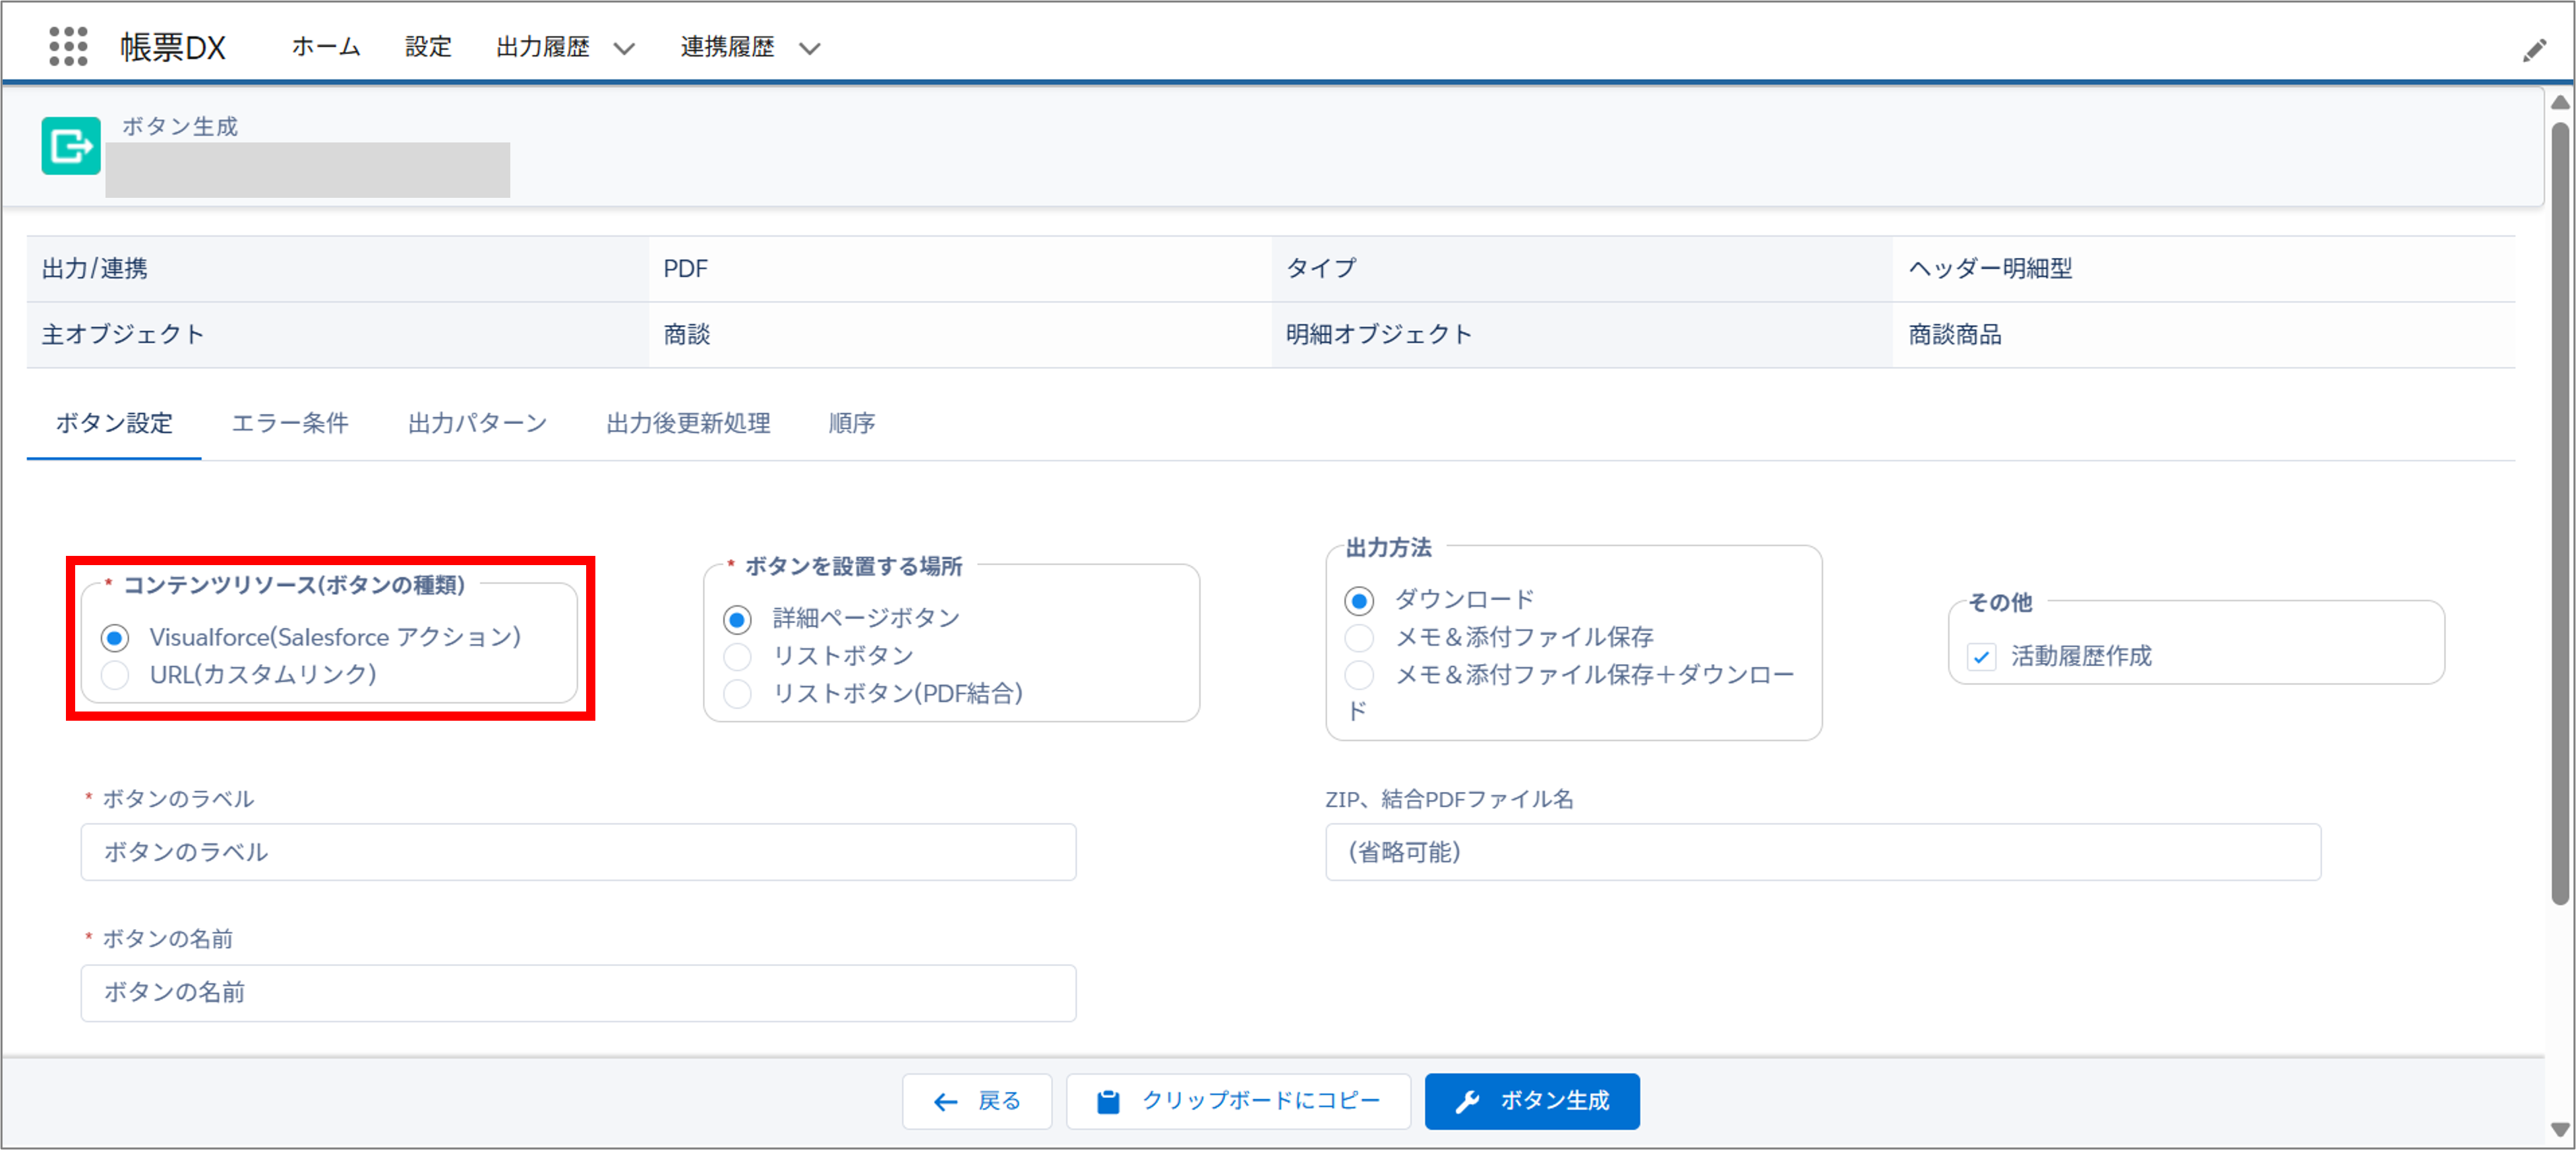Open the app launcher grid icon
This screenshot has width=2576, height=1150.
68,46
